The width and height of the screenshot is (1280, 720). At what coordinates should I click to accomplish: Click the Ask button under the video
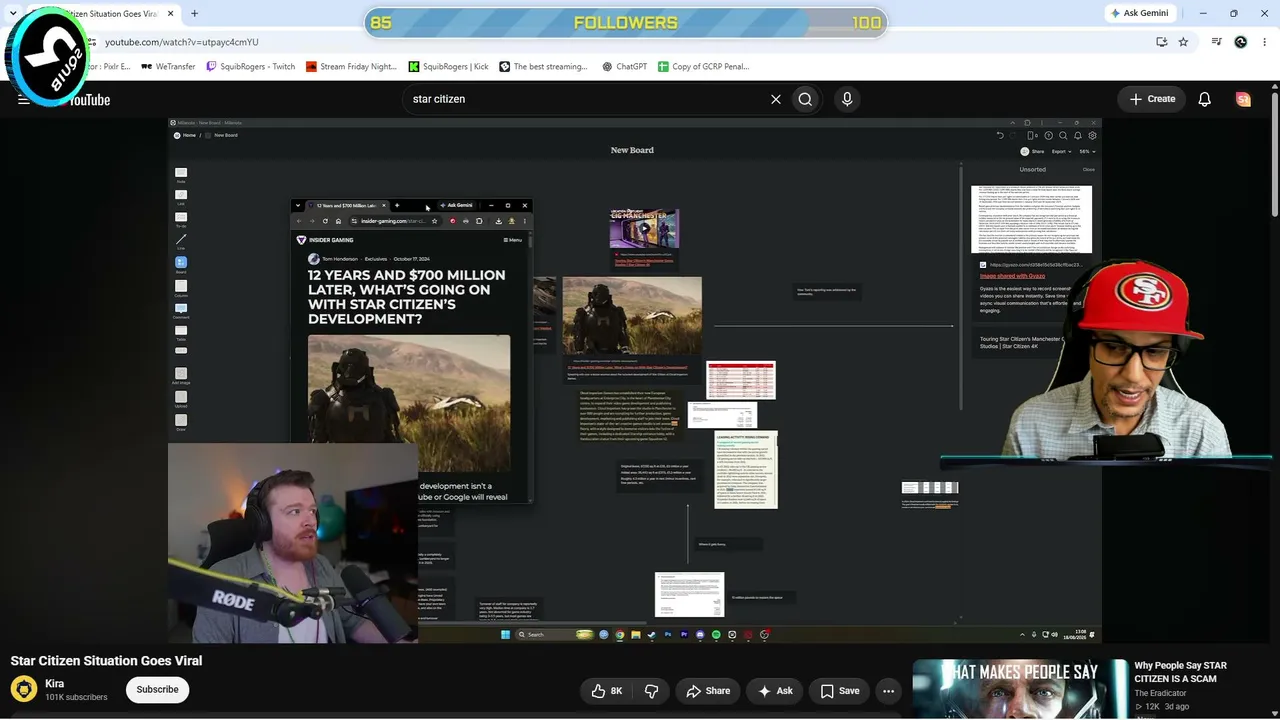(x=775, y=691)
